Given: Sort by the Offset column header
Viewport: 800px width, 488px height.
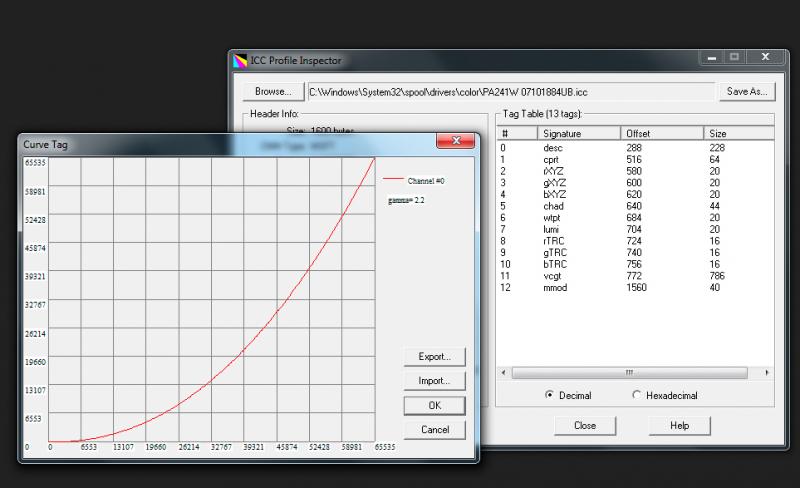Looking at the screenshot, I should pyautogui.click(x=662, y=133).
